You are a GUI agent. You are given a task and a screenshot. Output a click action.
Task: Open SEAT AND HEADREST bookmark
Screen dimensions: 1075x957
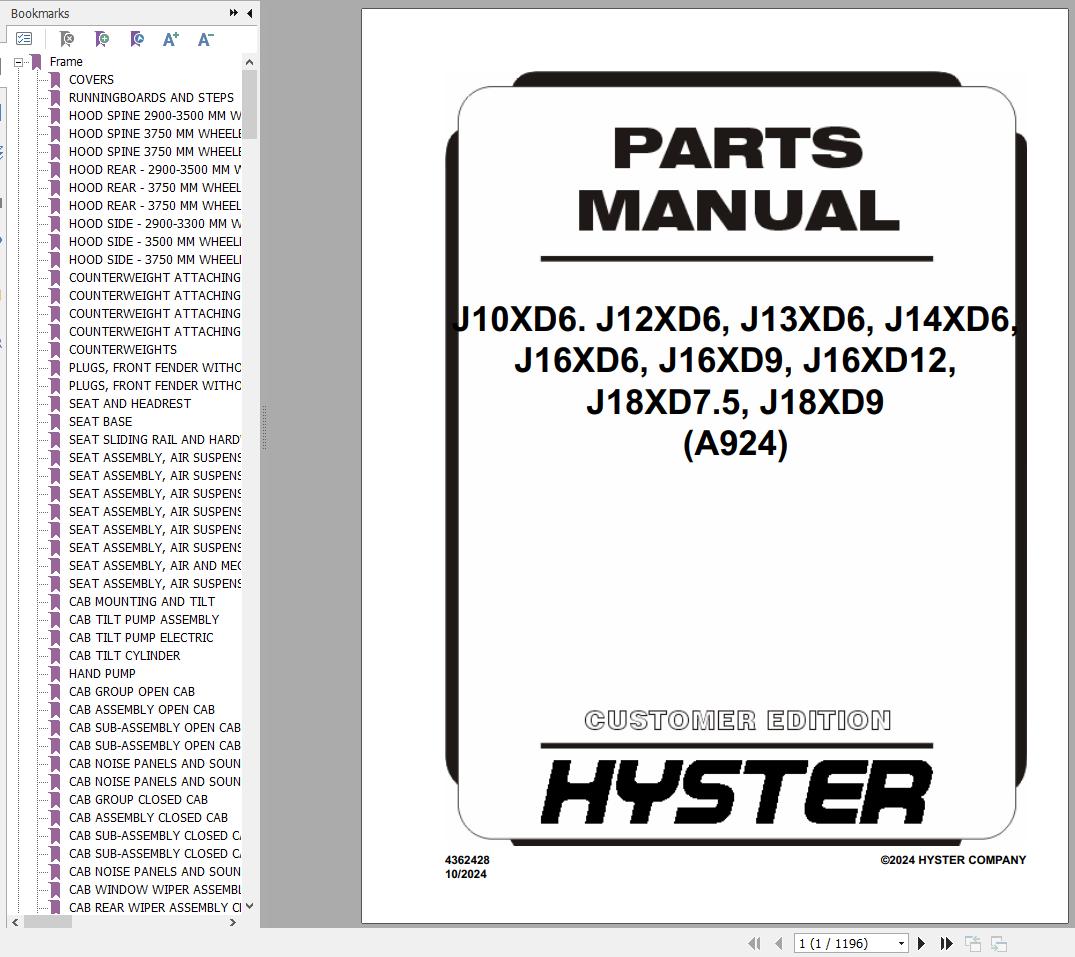point(130,403)
